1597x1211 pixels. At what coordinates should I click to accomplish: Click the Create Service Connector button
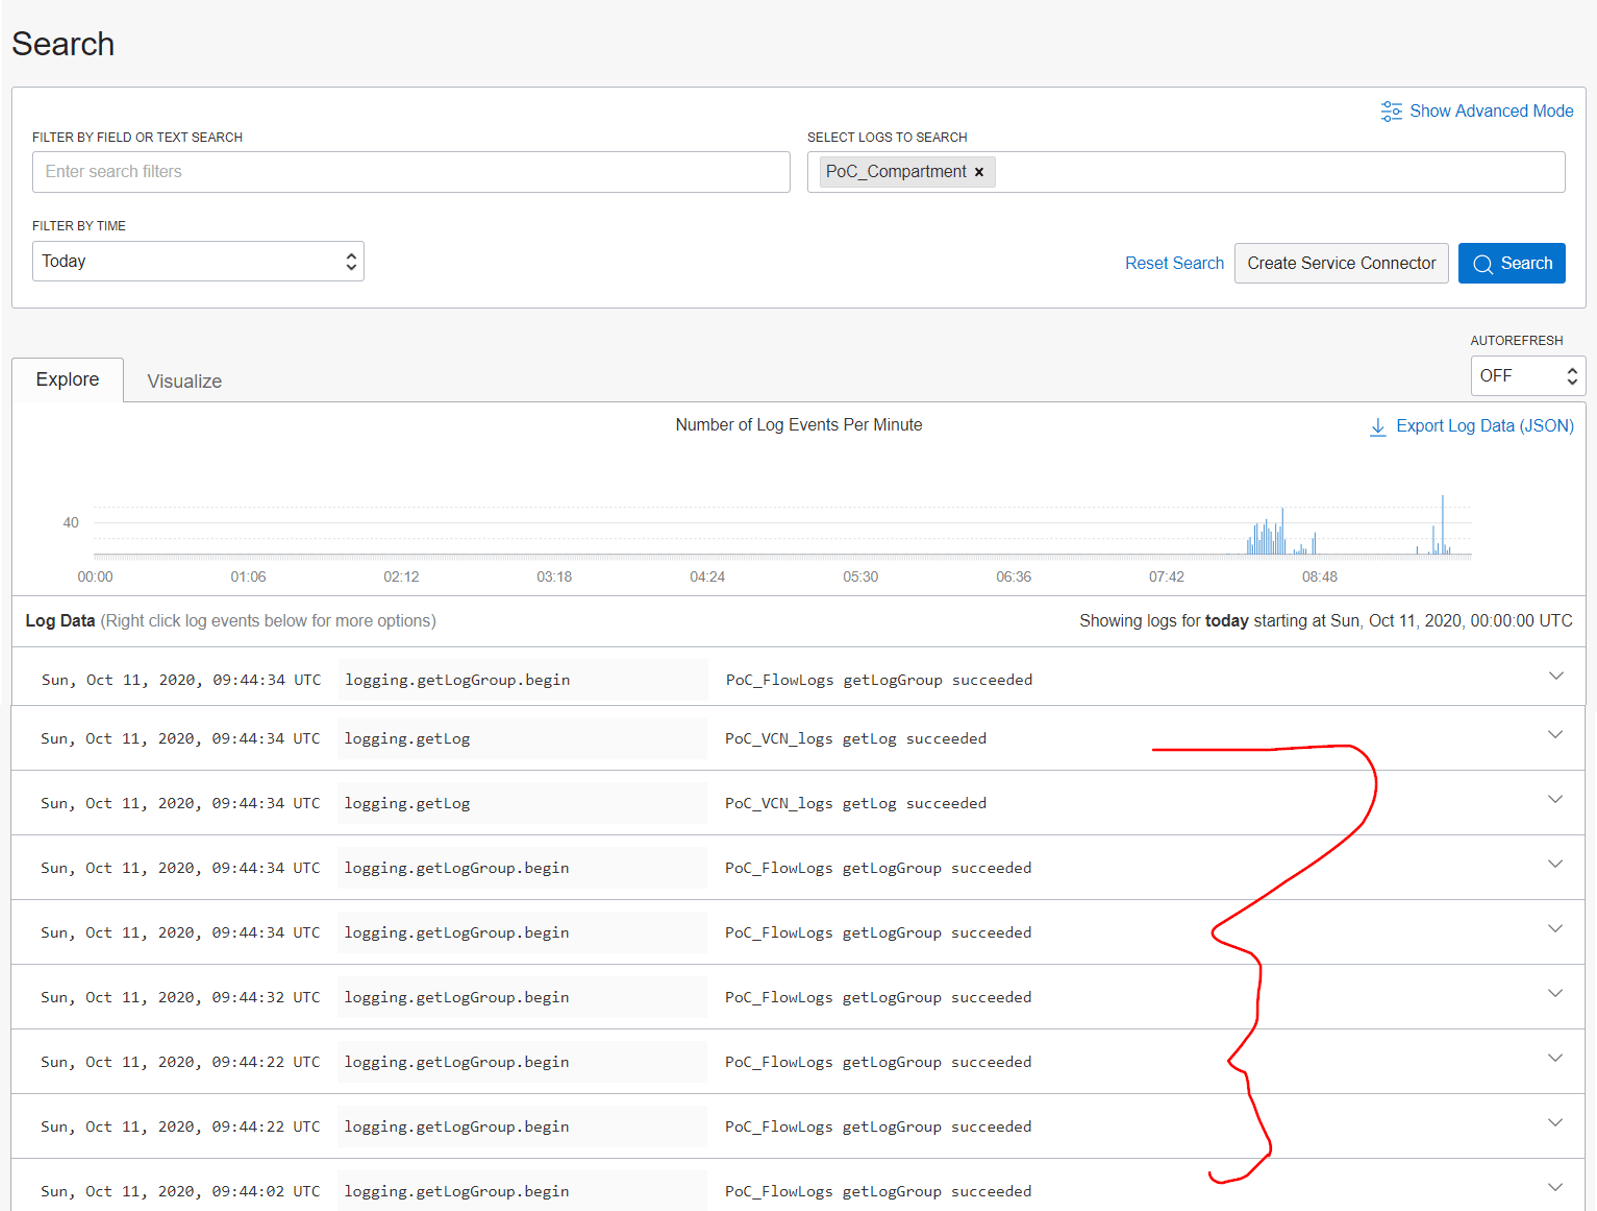(x=1341, y=263)
